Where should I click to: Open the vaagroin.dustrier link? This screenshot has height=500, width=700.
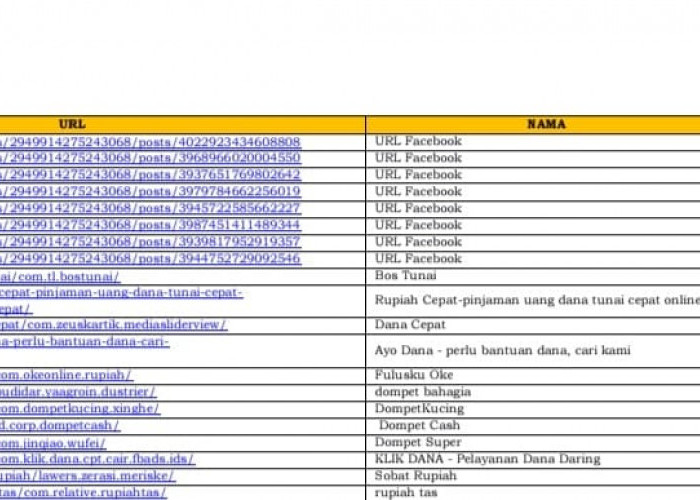point(78,392)
